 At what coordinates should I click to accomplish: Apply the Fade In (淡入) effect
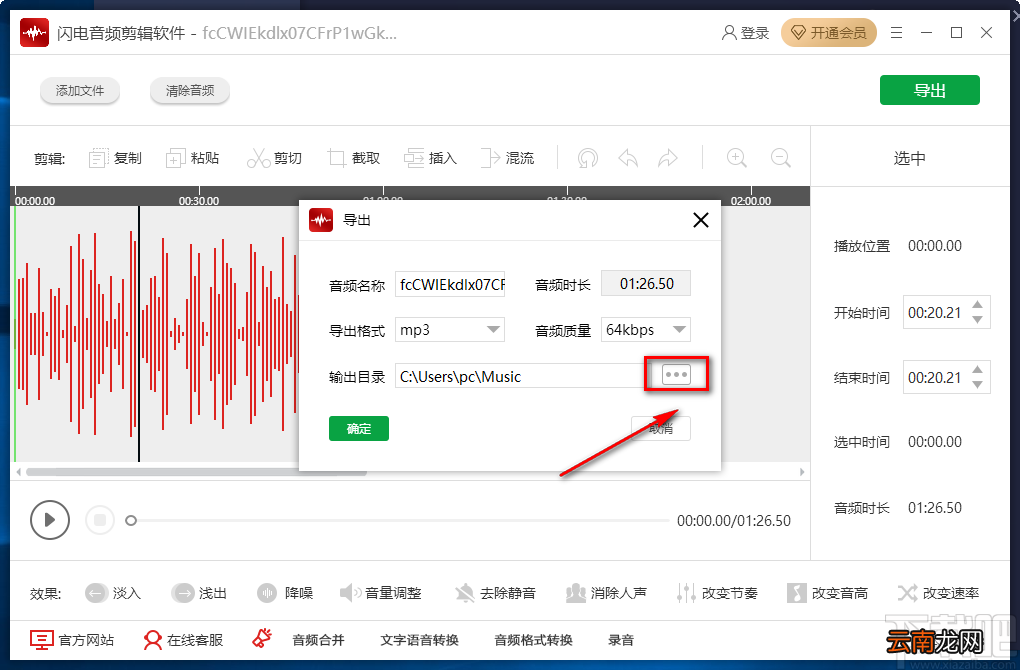[113, 593]
